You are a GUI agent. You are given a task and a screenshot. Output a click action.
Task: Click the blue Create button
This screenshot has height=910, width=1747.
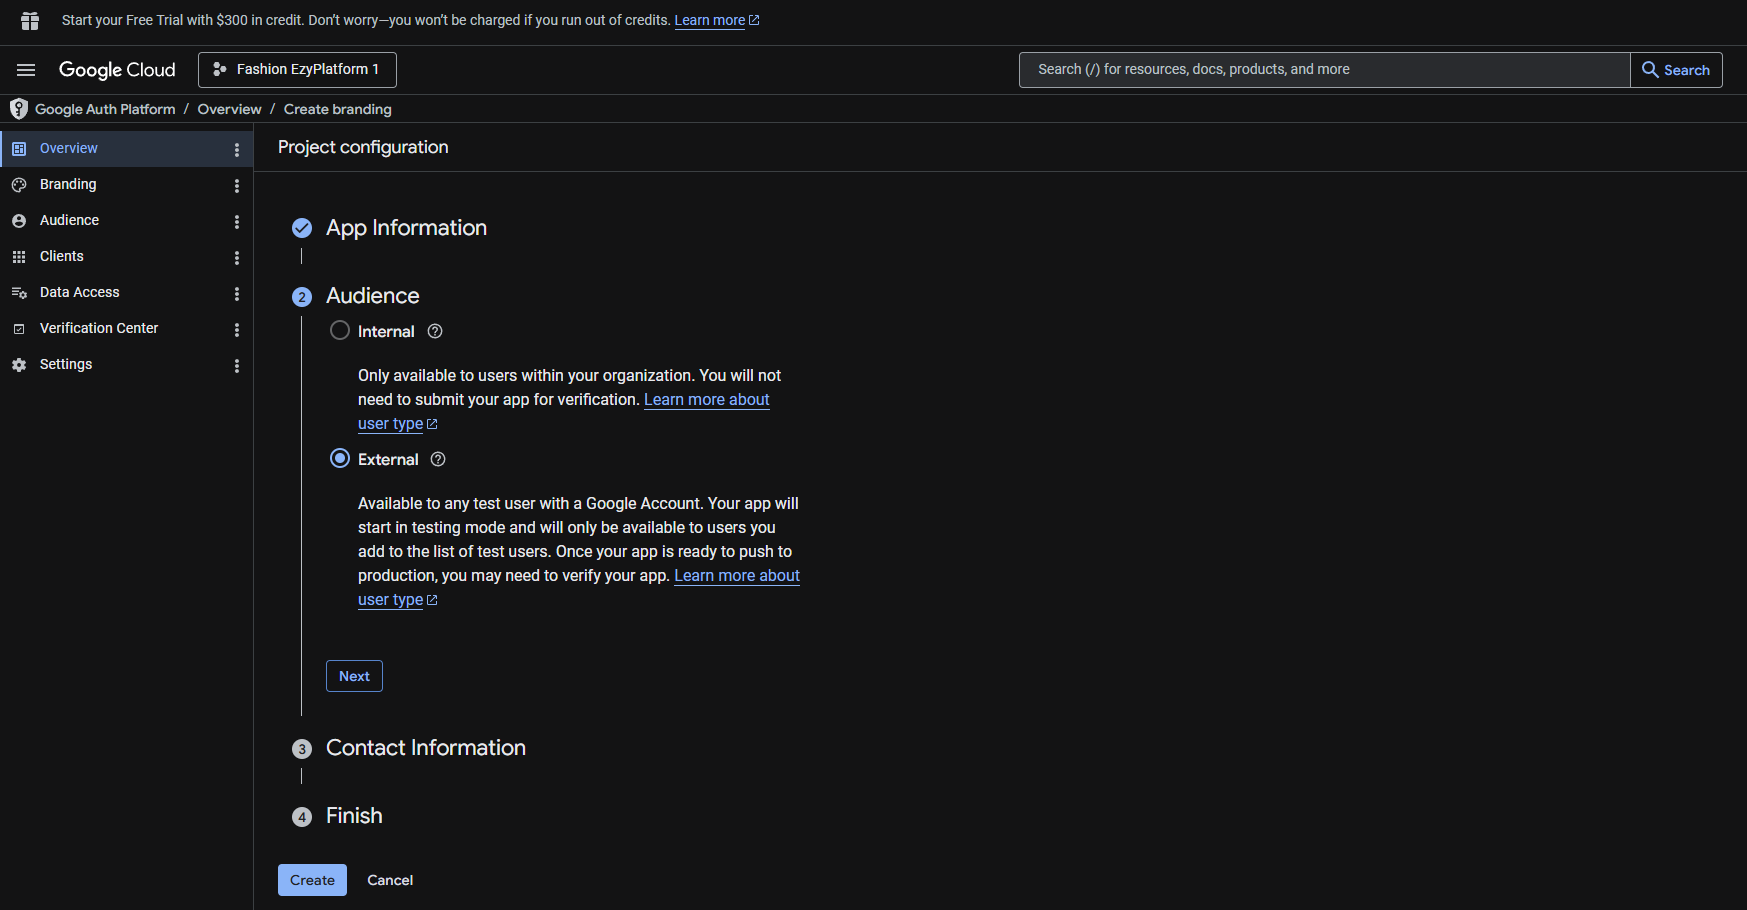tap(312, 880)
